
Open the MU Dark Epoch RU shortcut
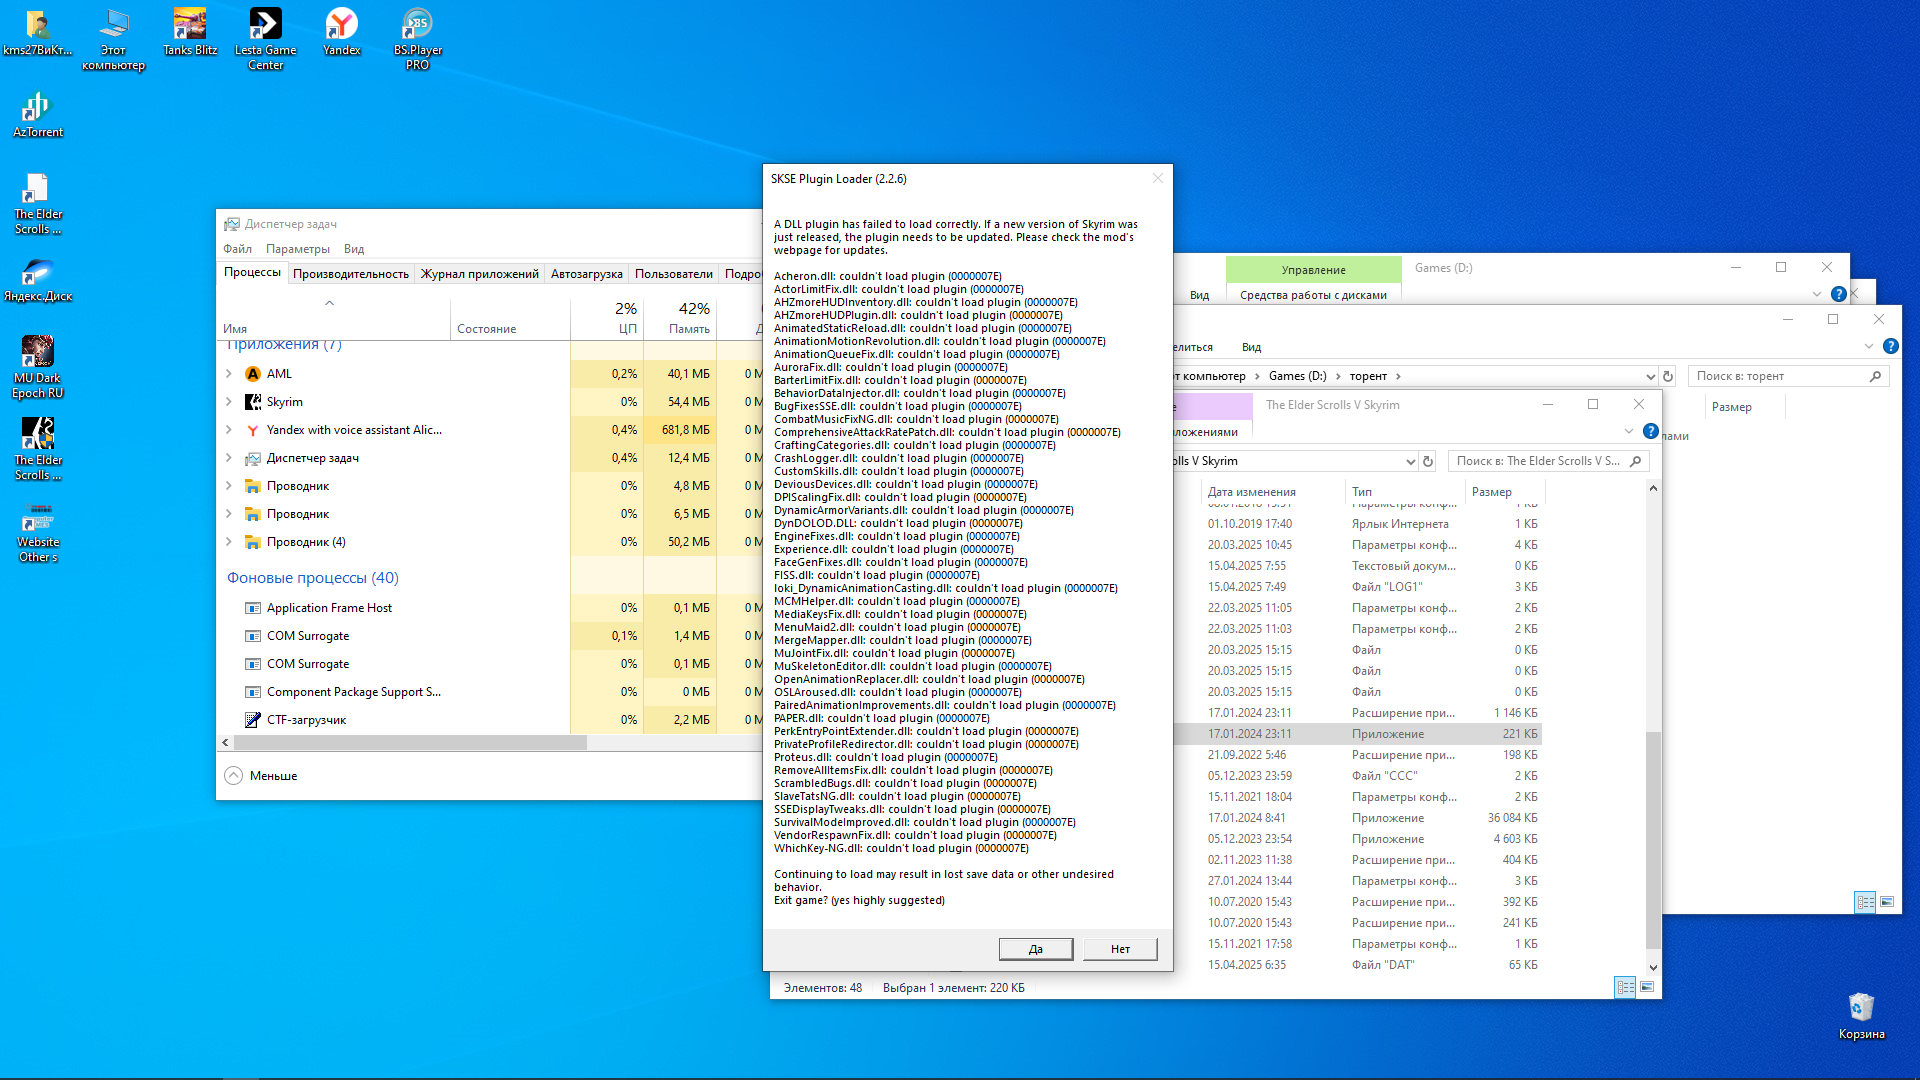point(37,366)
